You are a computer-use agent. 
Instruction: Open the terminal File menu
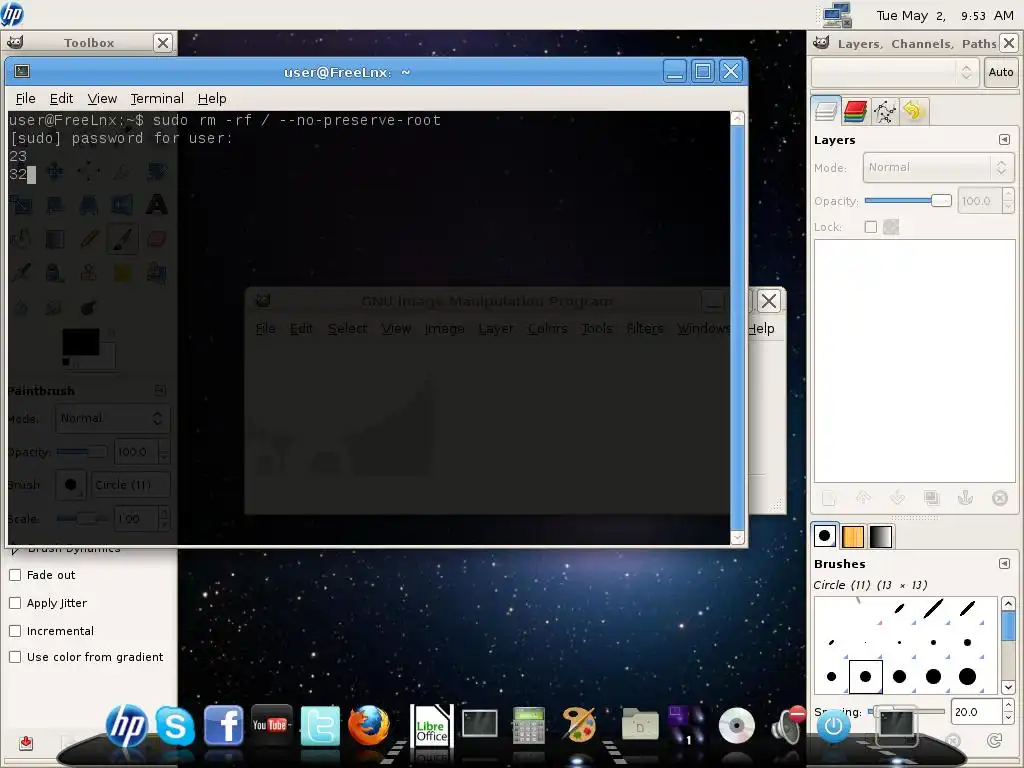25,99
